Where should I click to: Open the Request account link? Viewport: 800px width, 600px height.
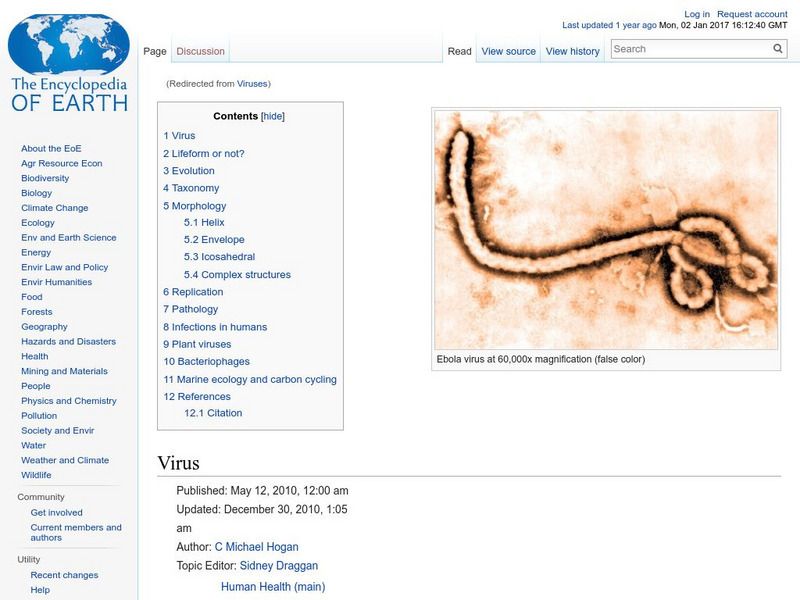(752, 14)
